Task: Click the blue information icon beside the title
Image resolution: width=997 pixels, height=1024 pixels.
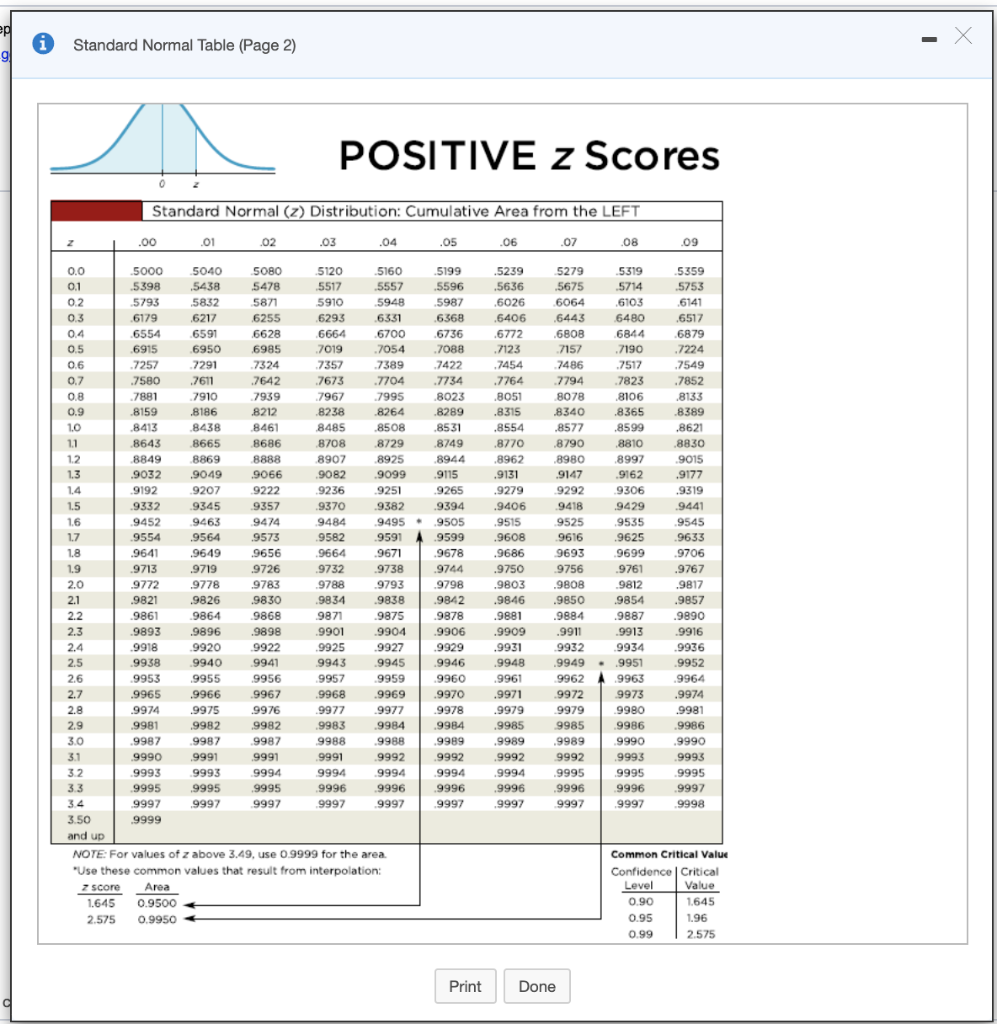Action: (x=43, y=44)
